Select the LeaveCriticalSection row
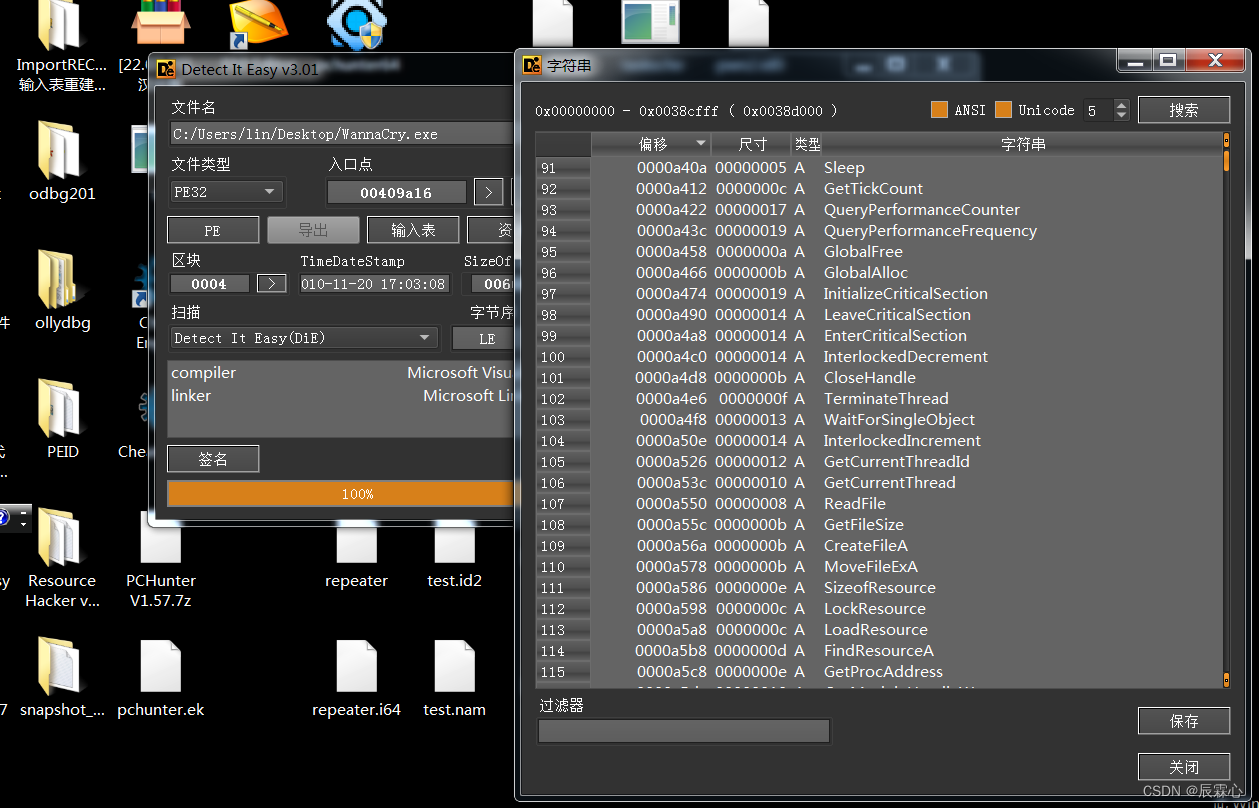The height and width of the screenshot is (808, 1259). click(879, 315)
